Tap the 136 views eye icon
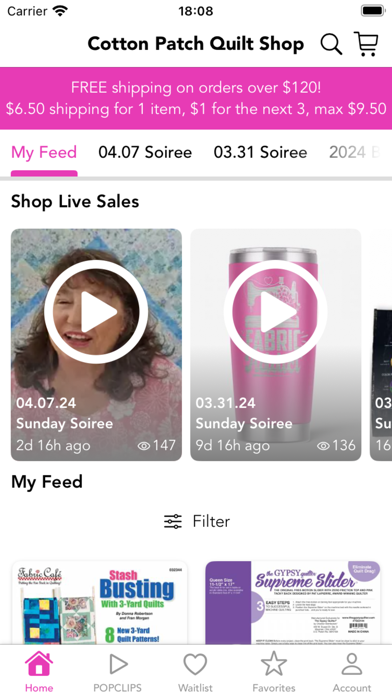The width and height of the screenshot is (392, 696). (323, 446)
